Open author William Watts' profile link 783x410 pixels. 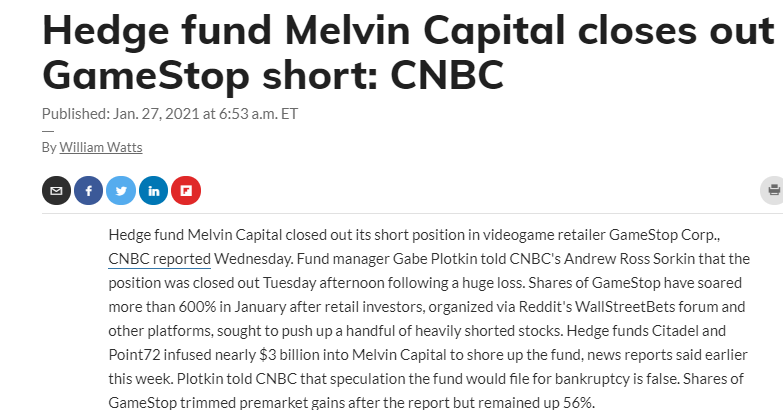coord(100,147)
